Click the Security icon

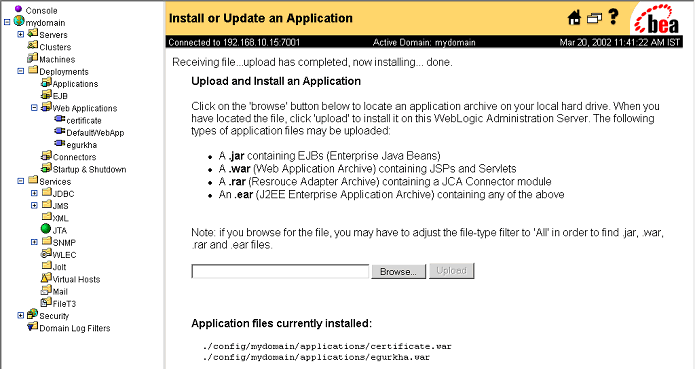coord(32,314)
